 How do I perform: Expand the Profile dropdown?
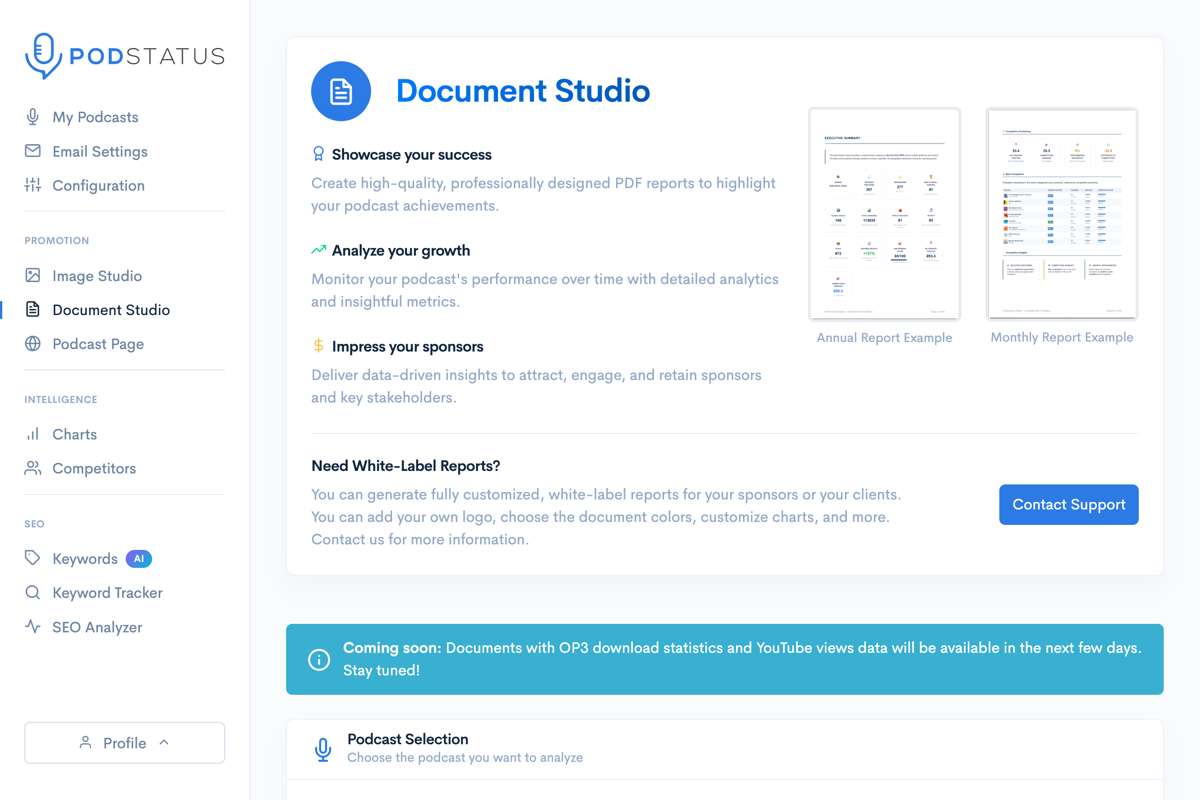pos(162,743)
